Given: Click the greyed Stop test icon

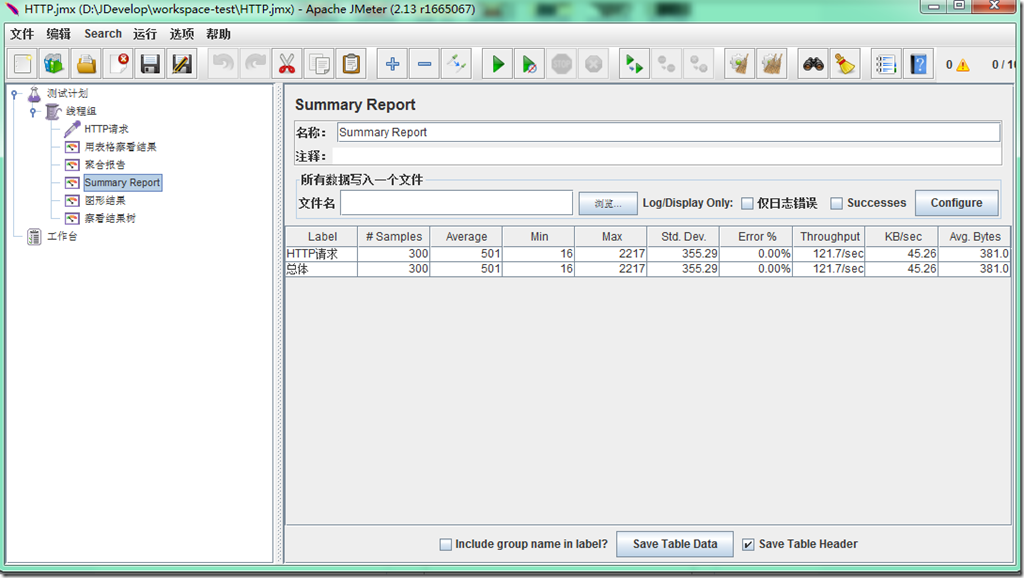Looking at the screenshot, I should tap(562, 64).
